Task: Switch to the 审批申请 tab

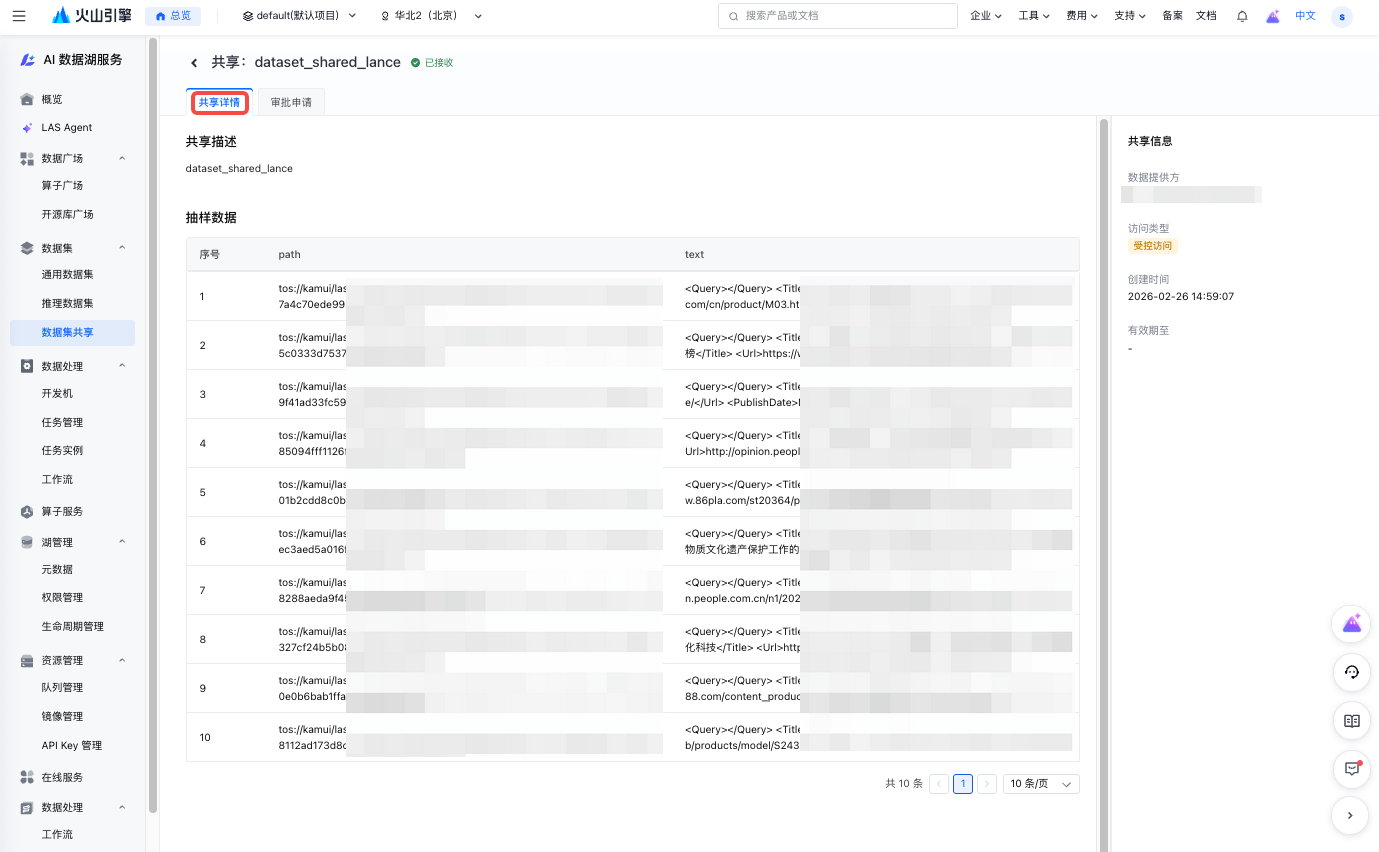Action: pyautogui.click(x=291, y=102)
